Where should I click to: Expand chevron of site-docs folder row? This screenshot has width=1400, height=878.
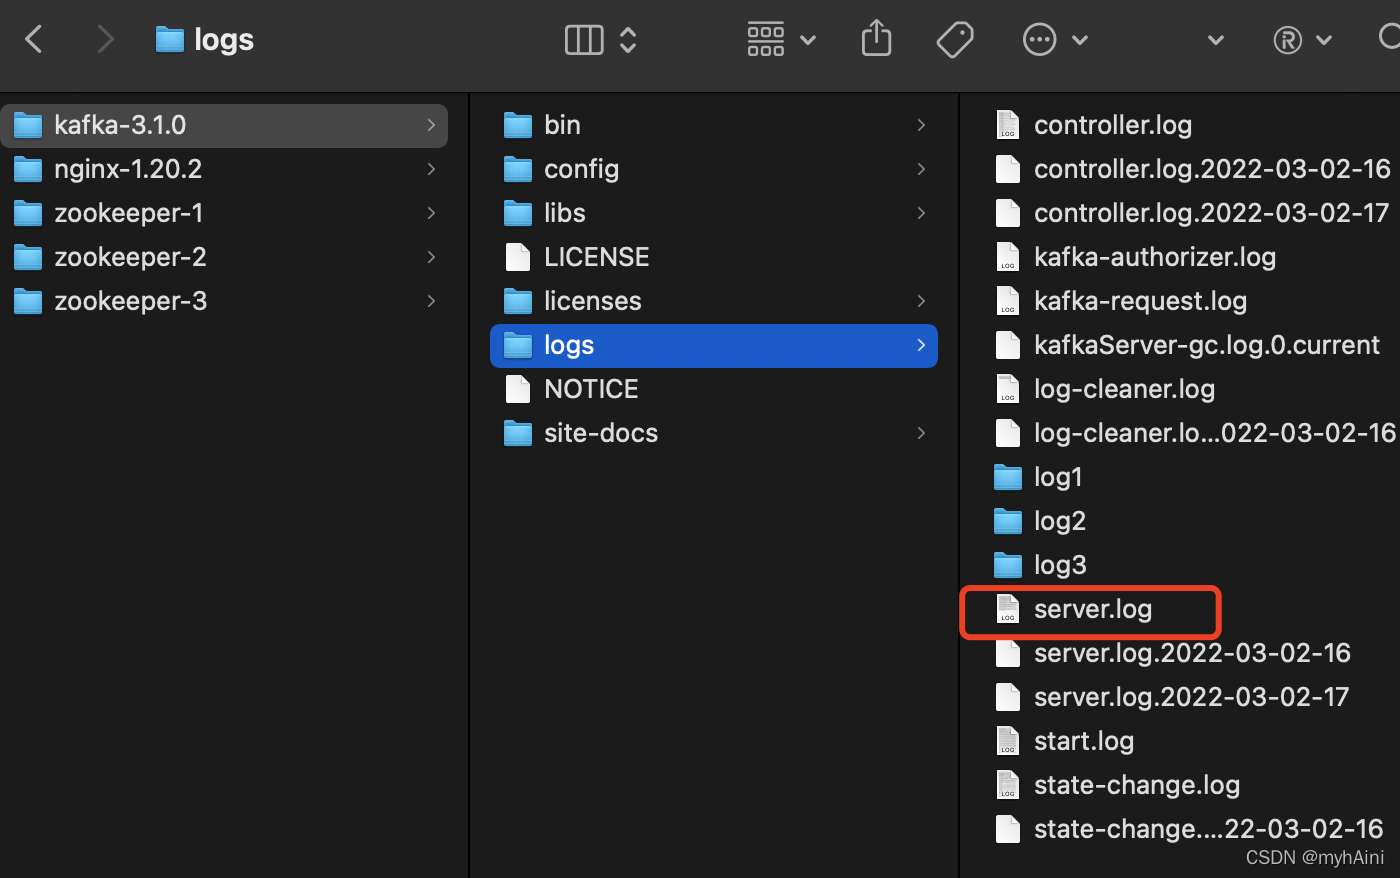point(921,433)
